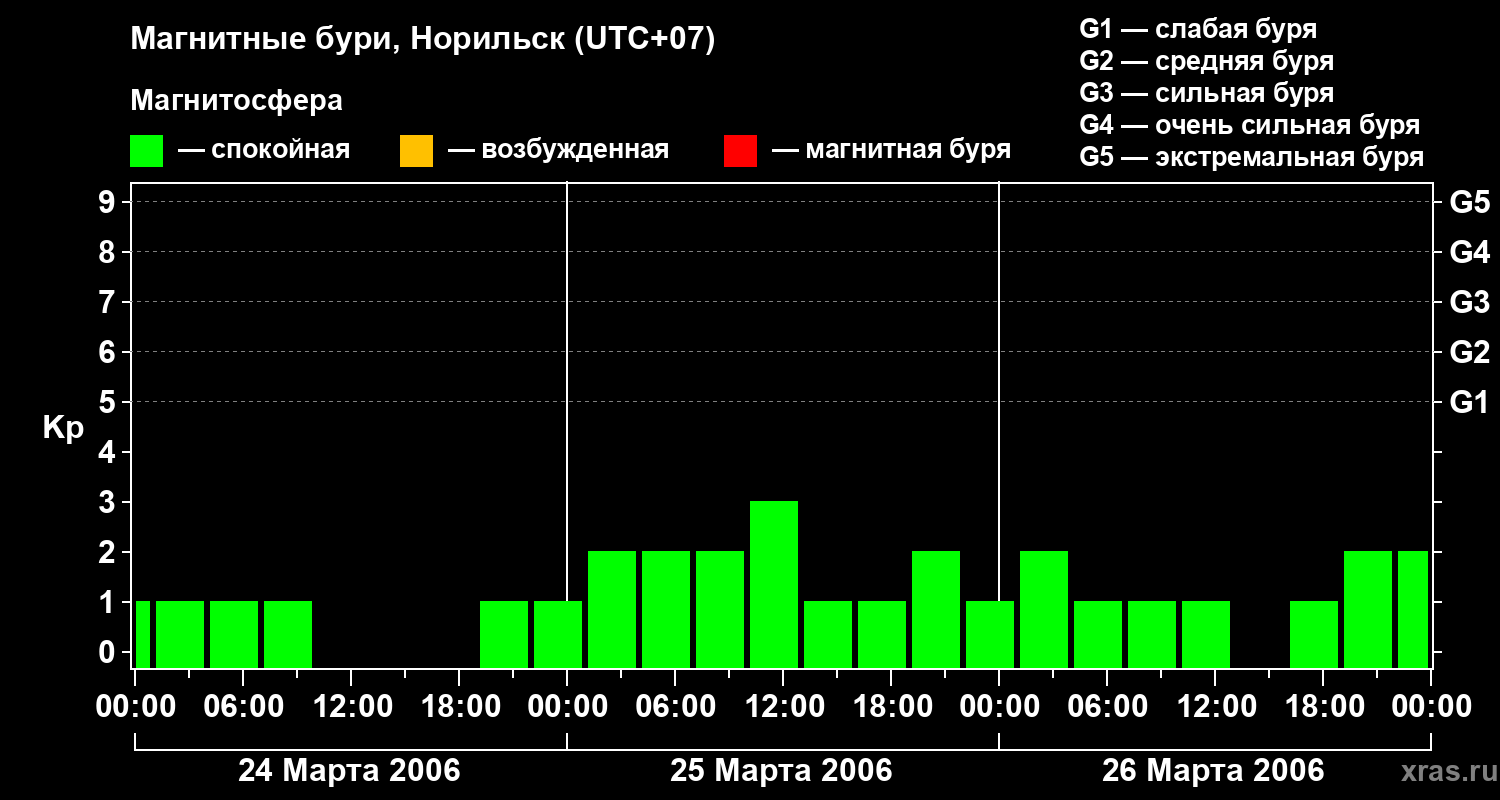Image resolution: width=1500 pixels, height=800 pixels.
Task: Click the bar crossing midnight between 24 and 25 March
Action: click(x=558, y=634)
